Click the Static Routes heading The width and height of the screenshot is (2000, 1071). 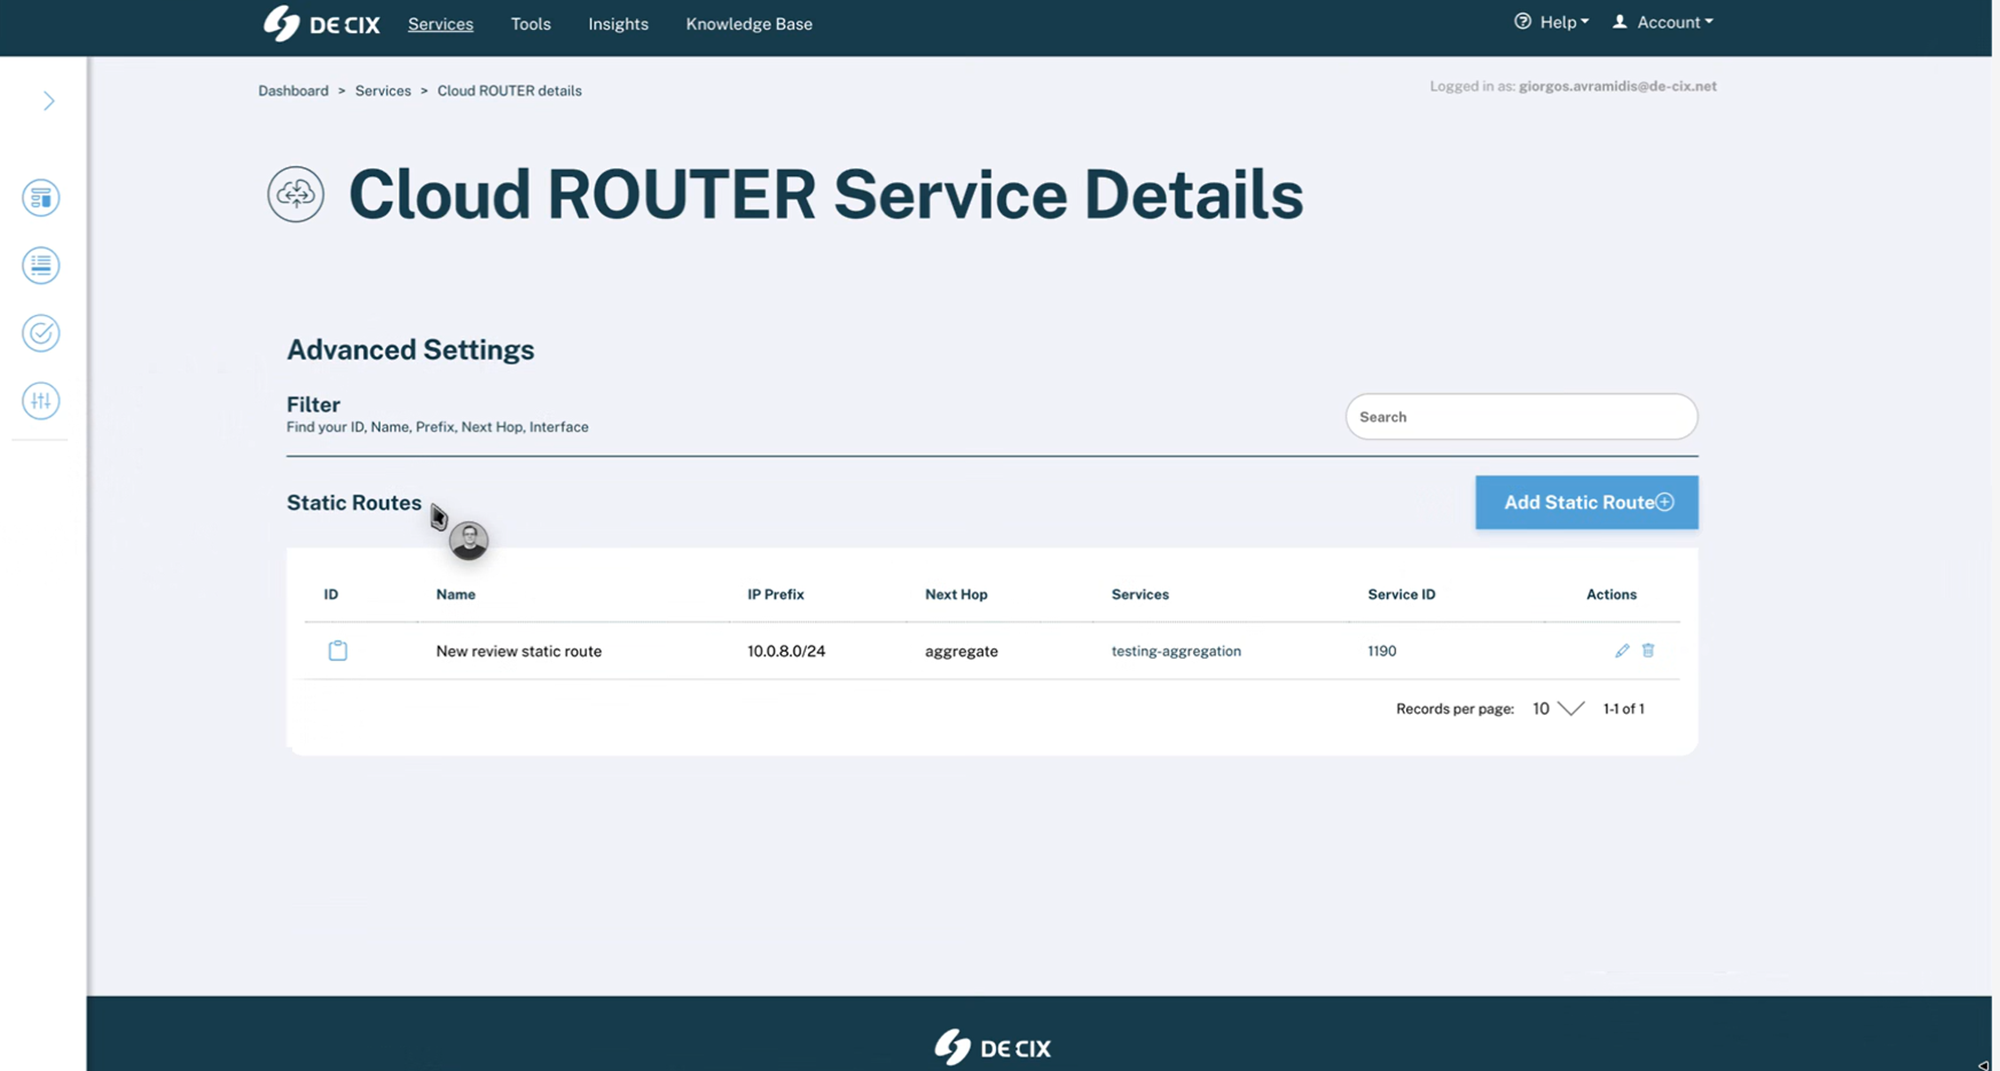[354, 502]
